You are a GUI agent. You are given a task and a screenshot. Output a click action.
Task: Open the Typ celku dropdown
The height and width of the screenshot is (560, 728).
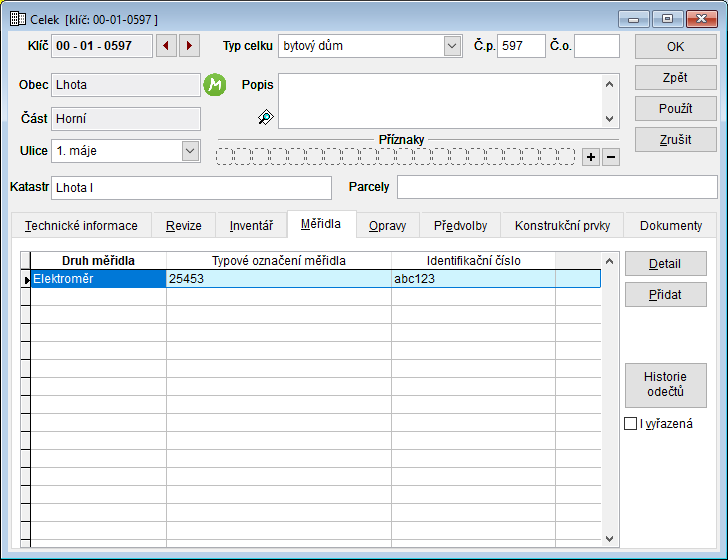(452, 46)
